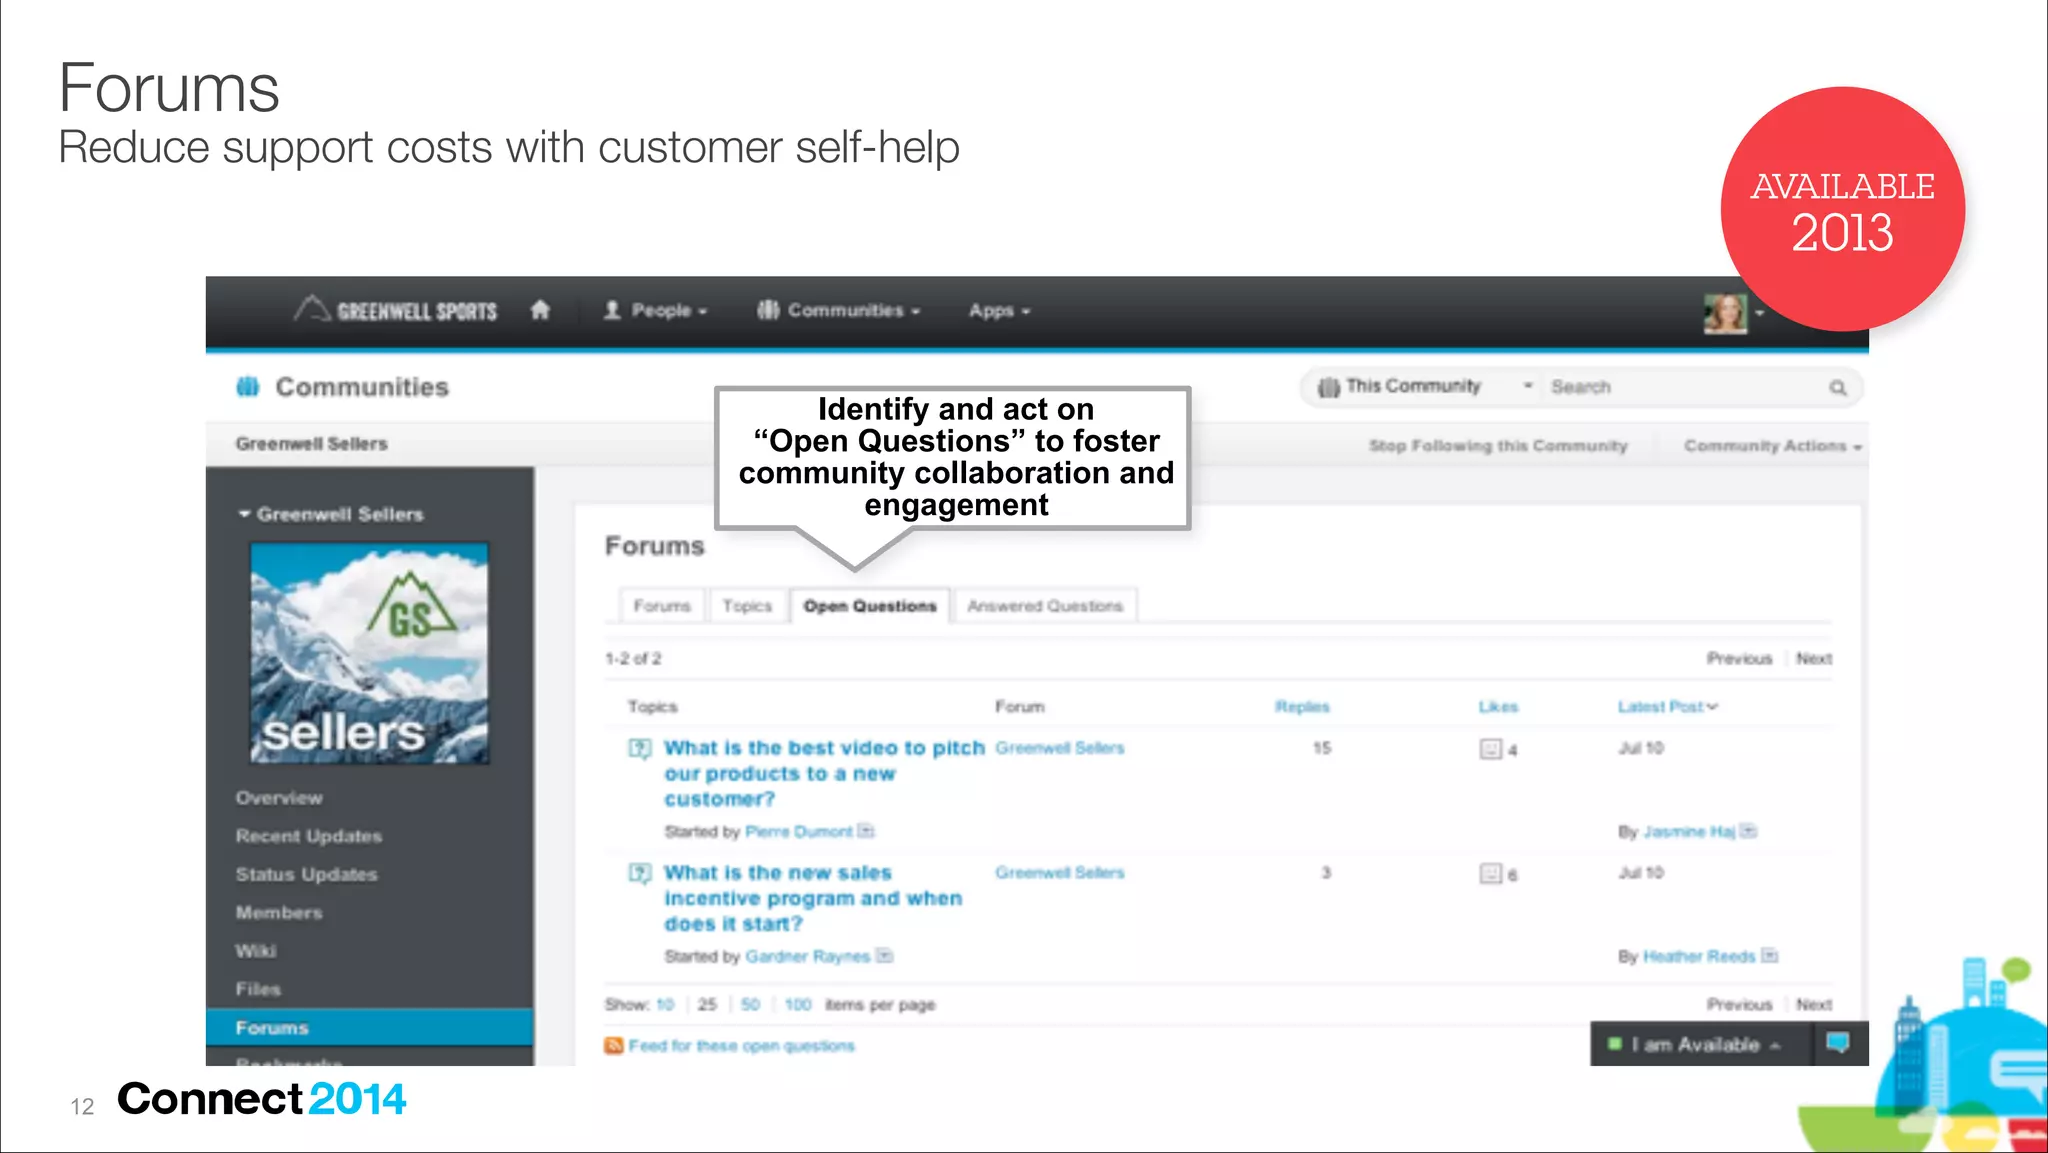Screen dimensions: 2048x1153
Task: Click Previous at top of topic list
Action: 1739,659
